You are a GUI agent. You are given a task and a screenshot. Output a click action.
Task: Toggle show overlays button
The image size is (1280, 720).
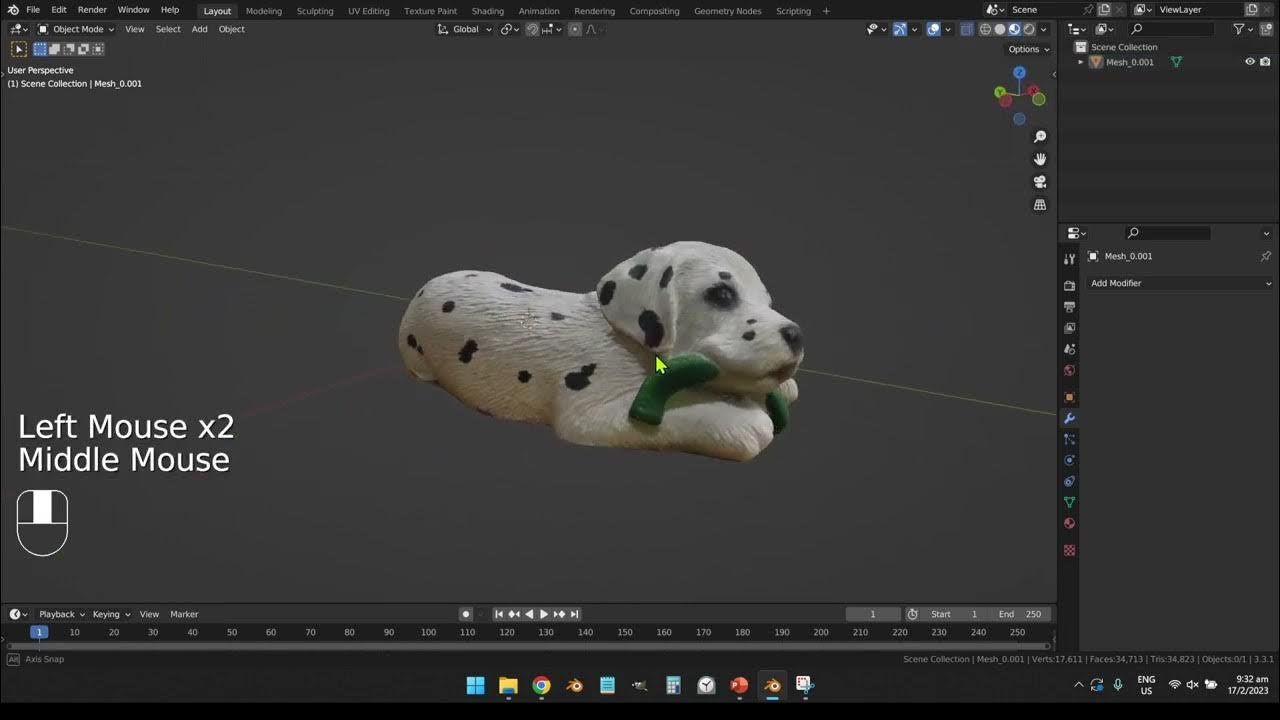coord(933,29)
